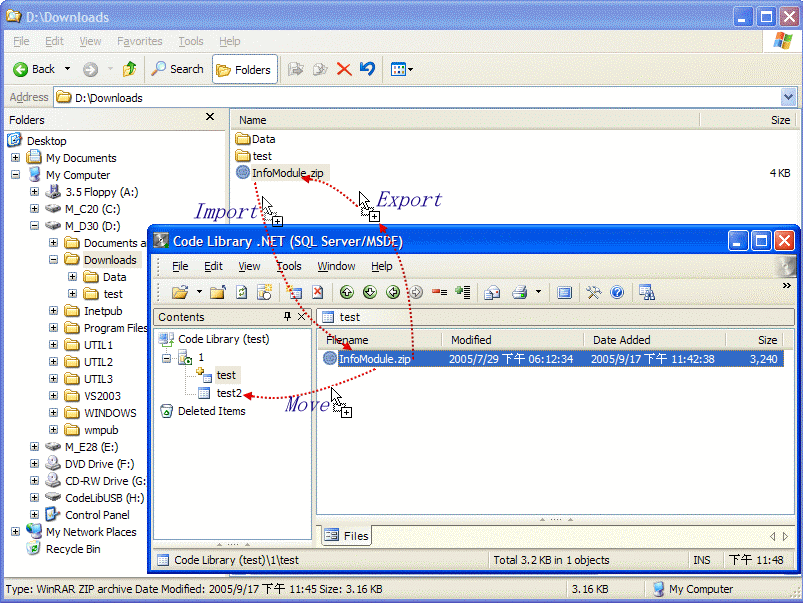Toggle the Folders button in Explorer toolbar
Viewport: 803px width, 603px height.
tap(244, 69)
